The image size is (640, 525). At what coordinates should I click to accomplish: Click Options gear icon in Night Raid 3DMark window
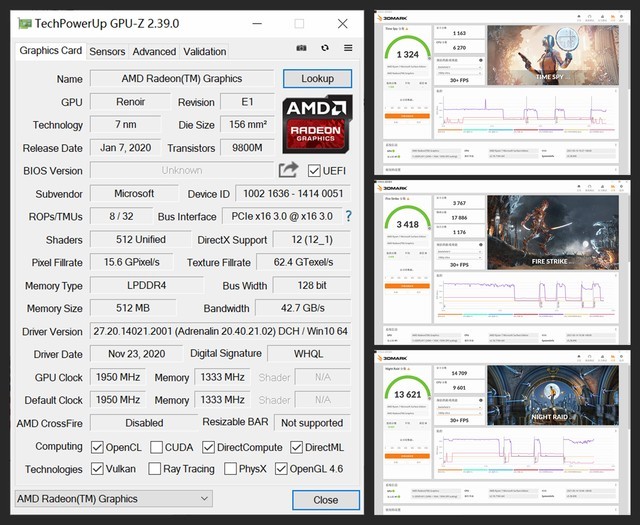[x=622, y=358]
